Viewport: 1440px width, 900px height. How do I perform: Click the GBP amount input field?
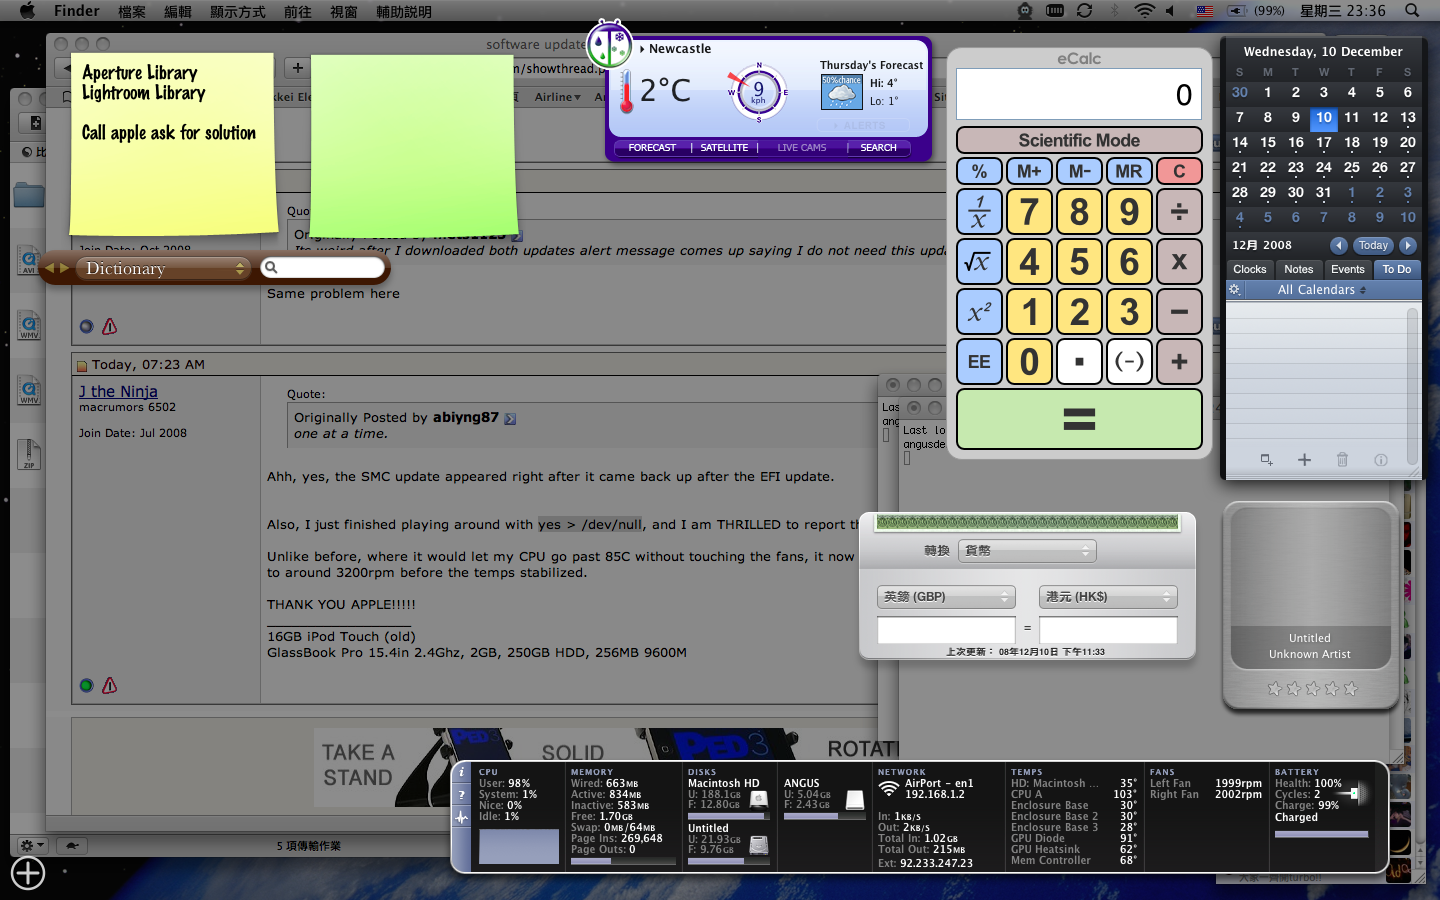[x=946, y=629]
